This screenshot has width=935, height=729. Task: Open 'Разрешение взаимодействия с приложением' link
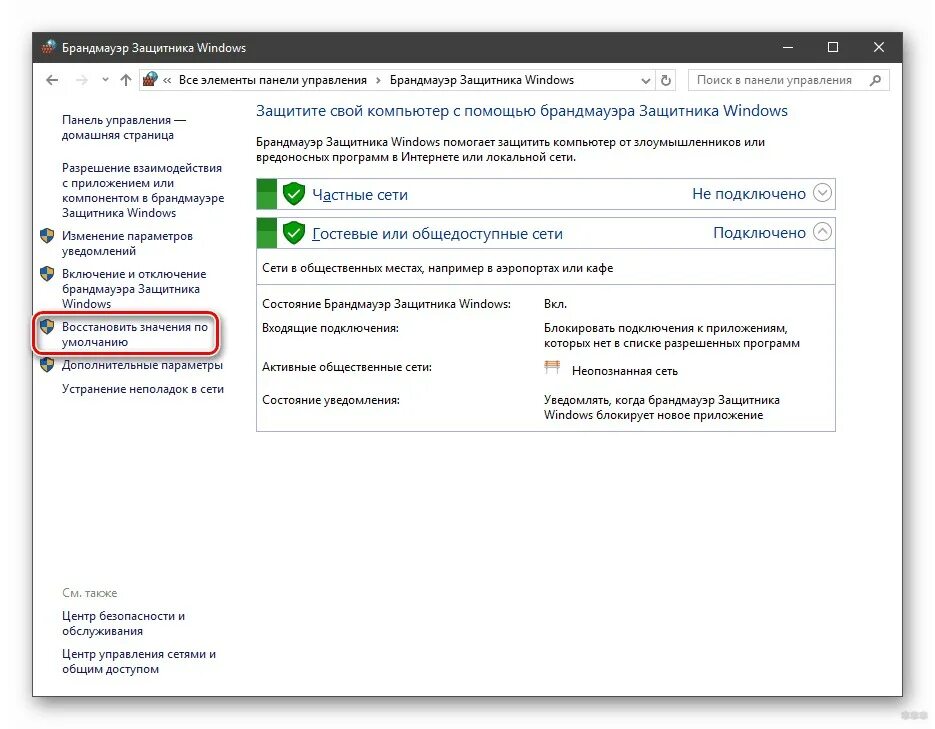143,190
